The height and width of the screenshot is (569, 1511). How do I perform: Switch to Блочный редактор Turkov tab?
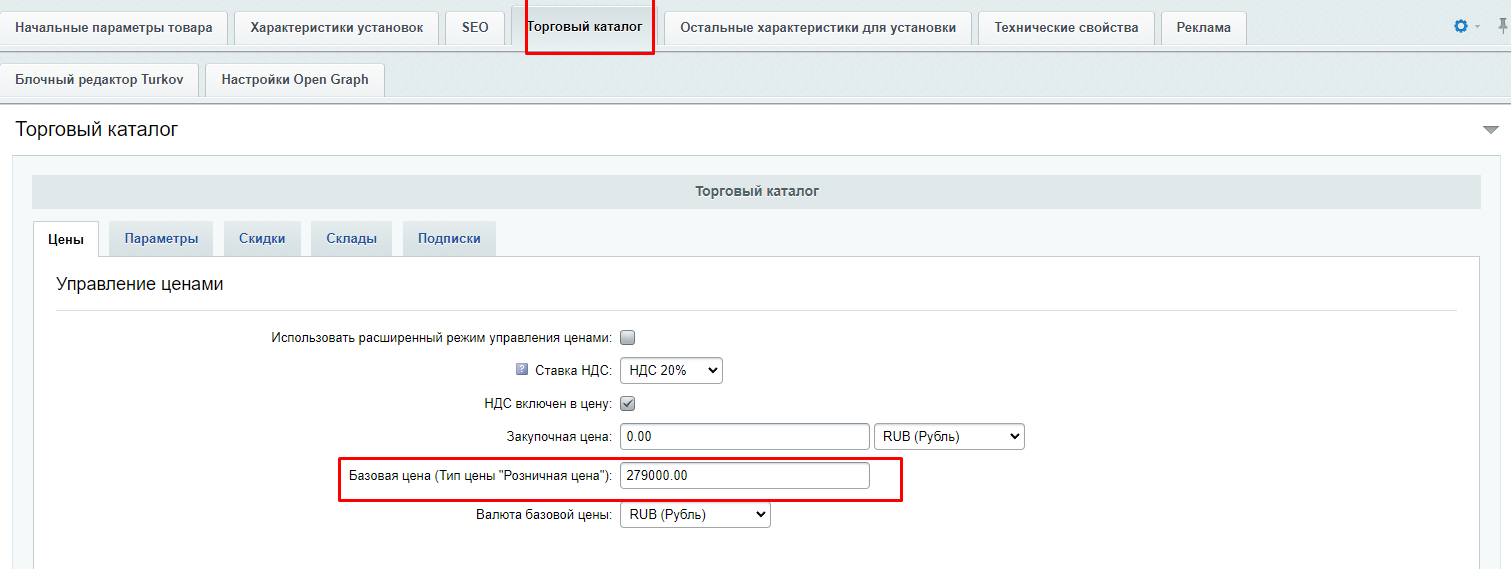tap(99, 80)
